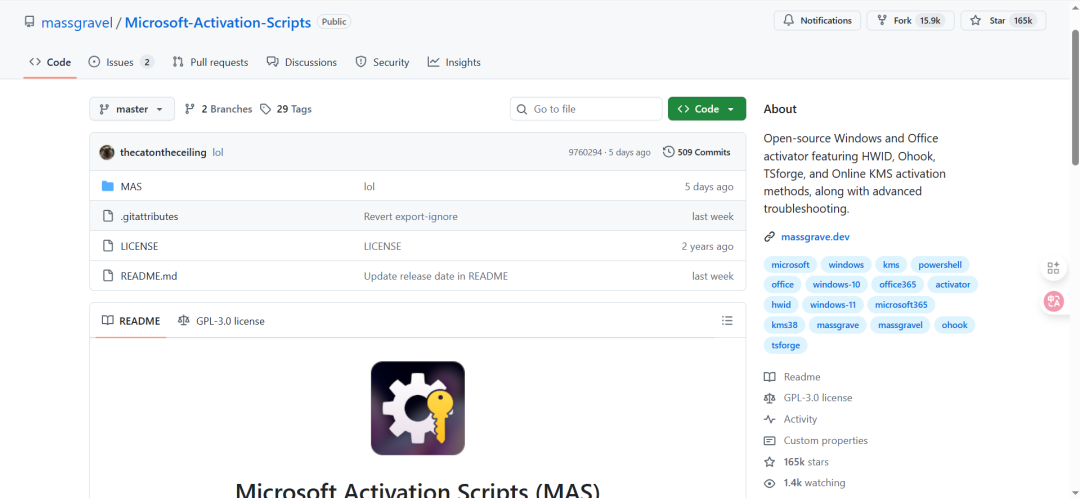Open the Insights tab
Screen dimensions: 1080x498
coord(454,62)
